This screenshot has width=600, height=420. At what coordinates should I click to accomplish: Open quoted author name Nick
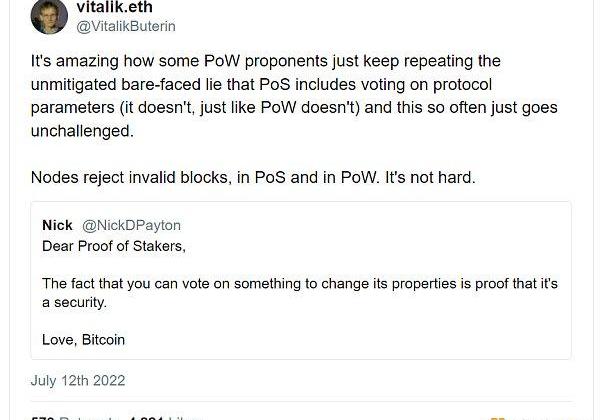coord(57,226)
